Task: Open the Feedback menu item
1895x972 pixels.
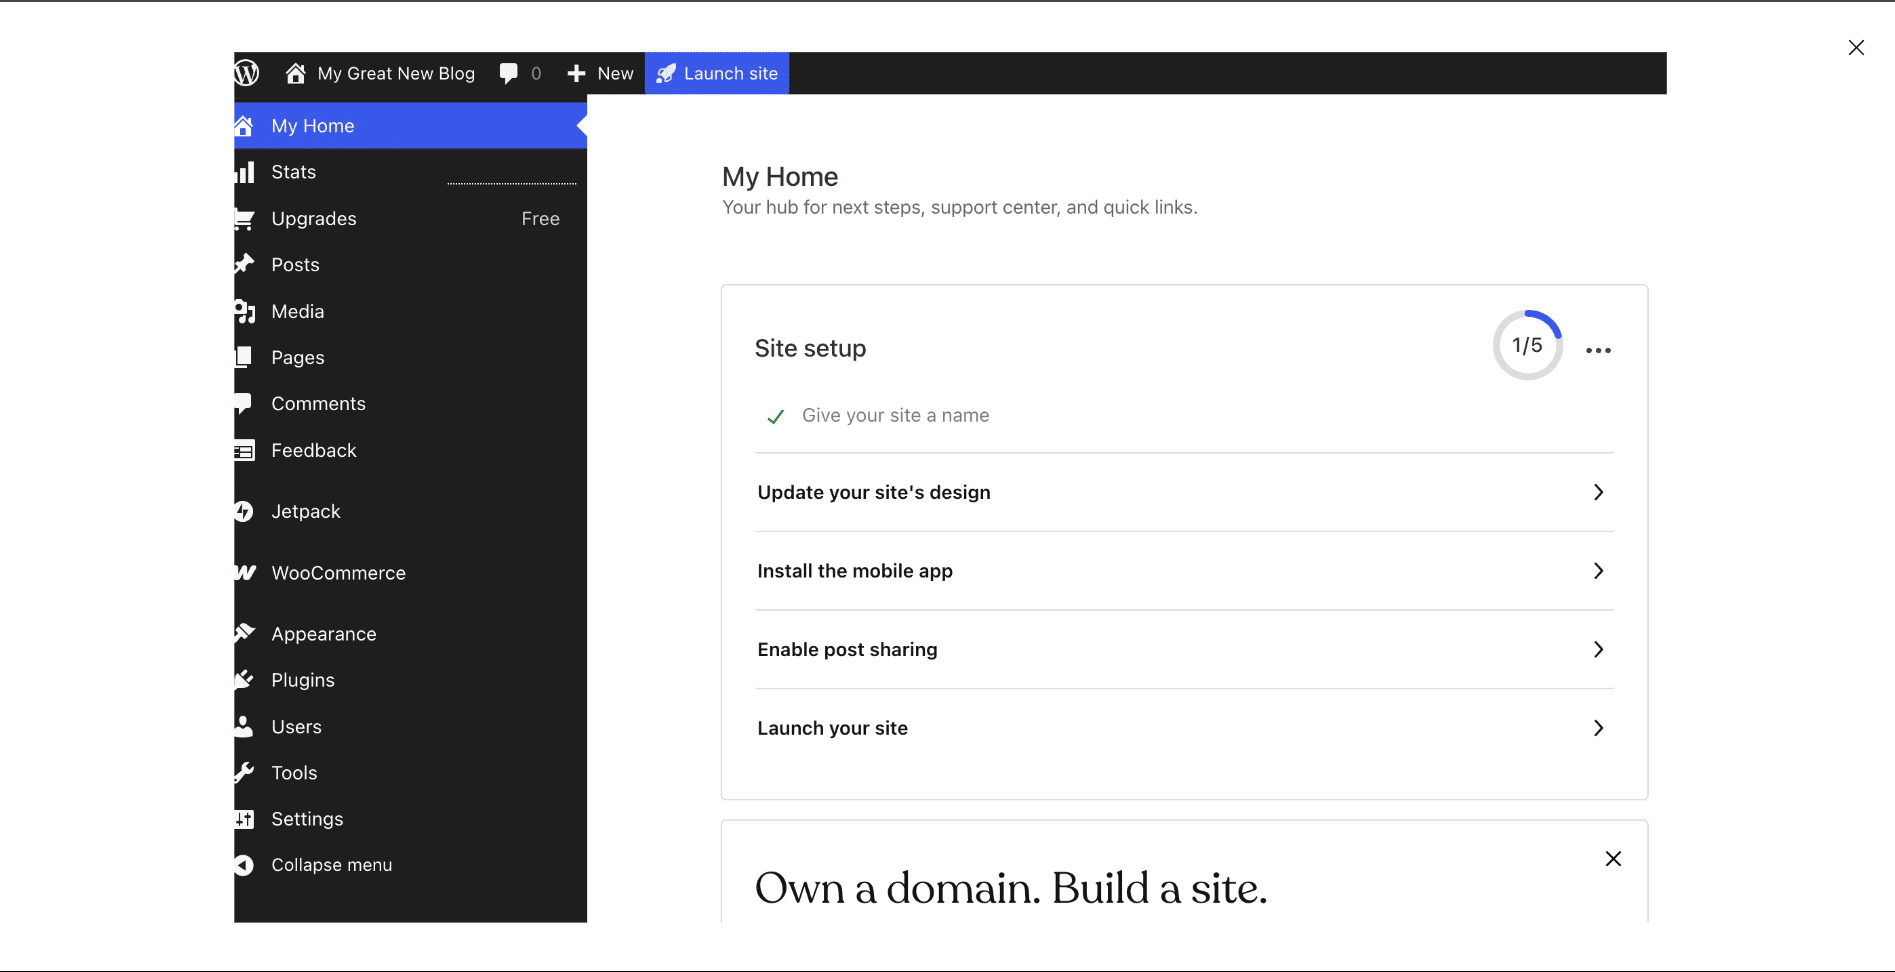Action: coord(410,451)
